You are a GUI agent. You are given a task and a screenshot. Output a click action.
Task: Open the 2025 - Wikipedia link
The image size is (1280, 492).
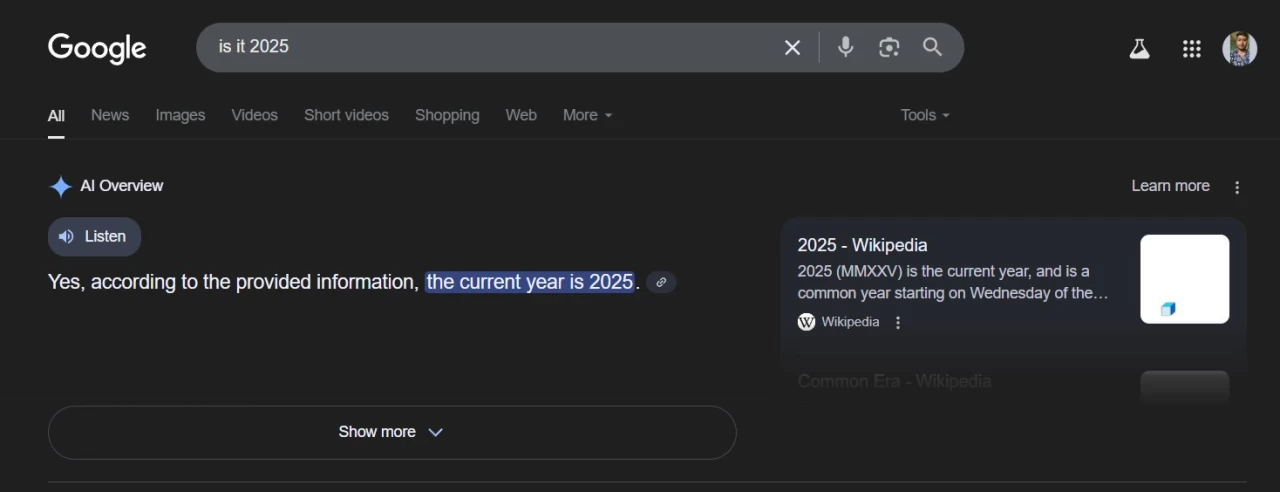(862, 245)
